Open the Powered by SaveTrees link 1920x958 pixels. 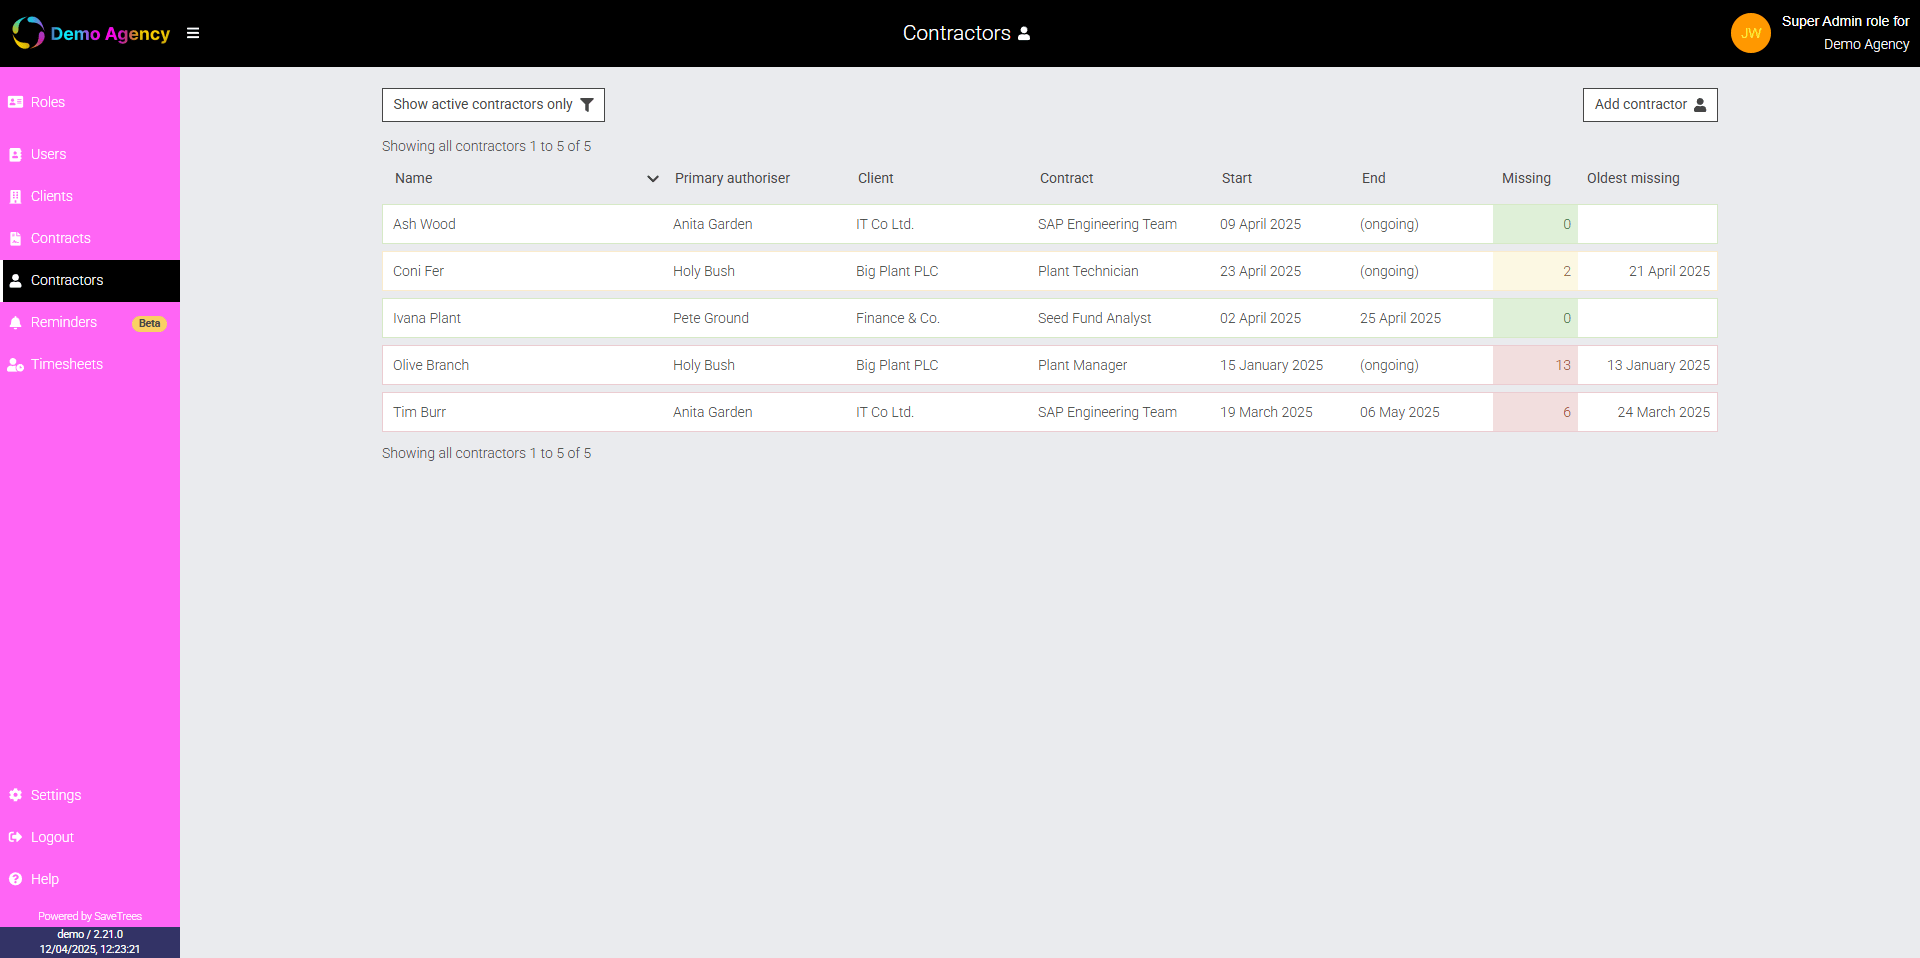90,916
